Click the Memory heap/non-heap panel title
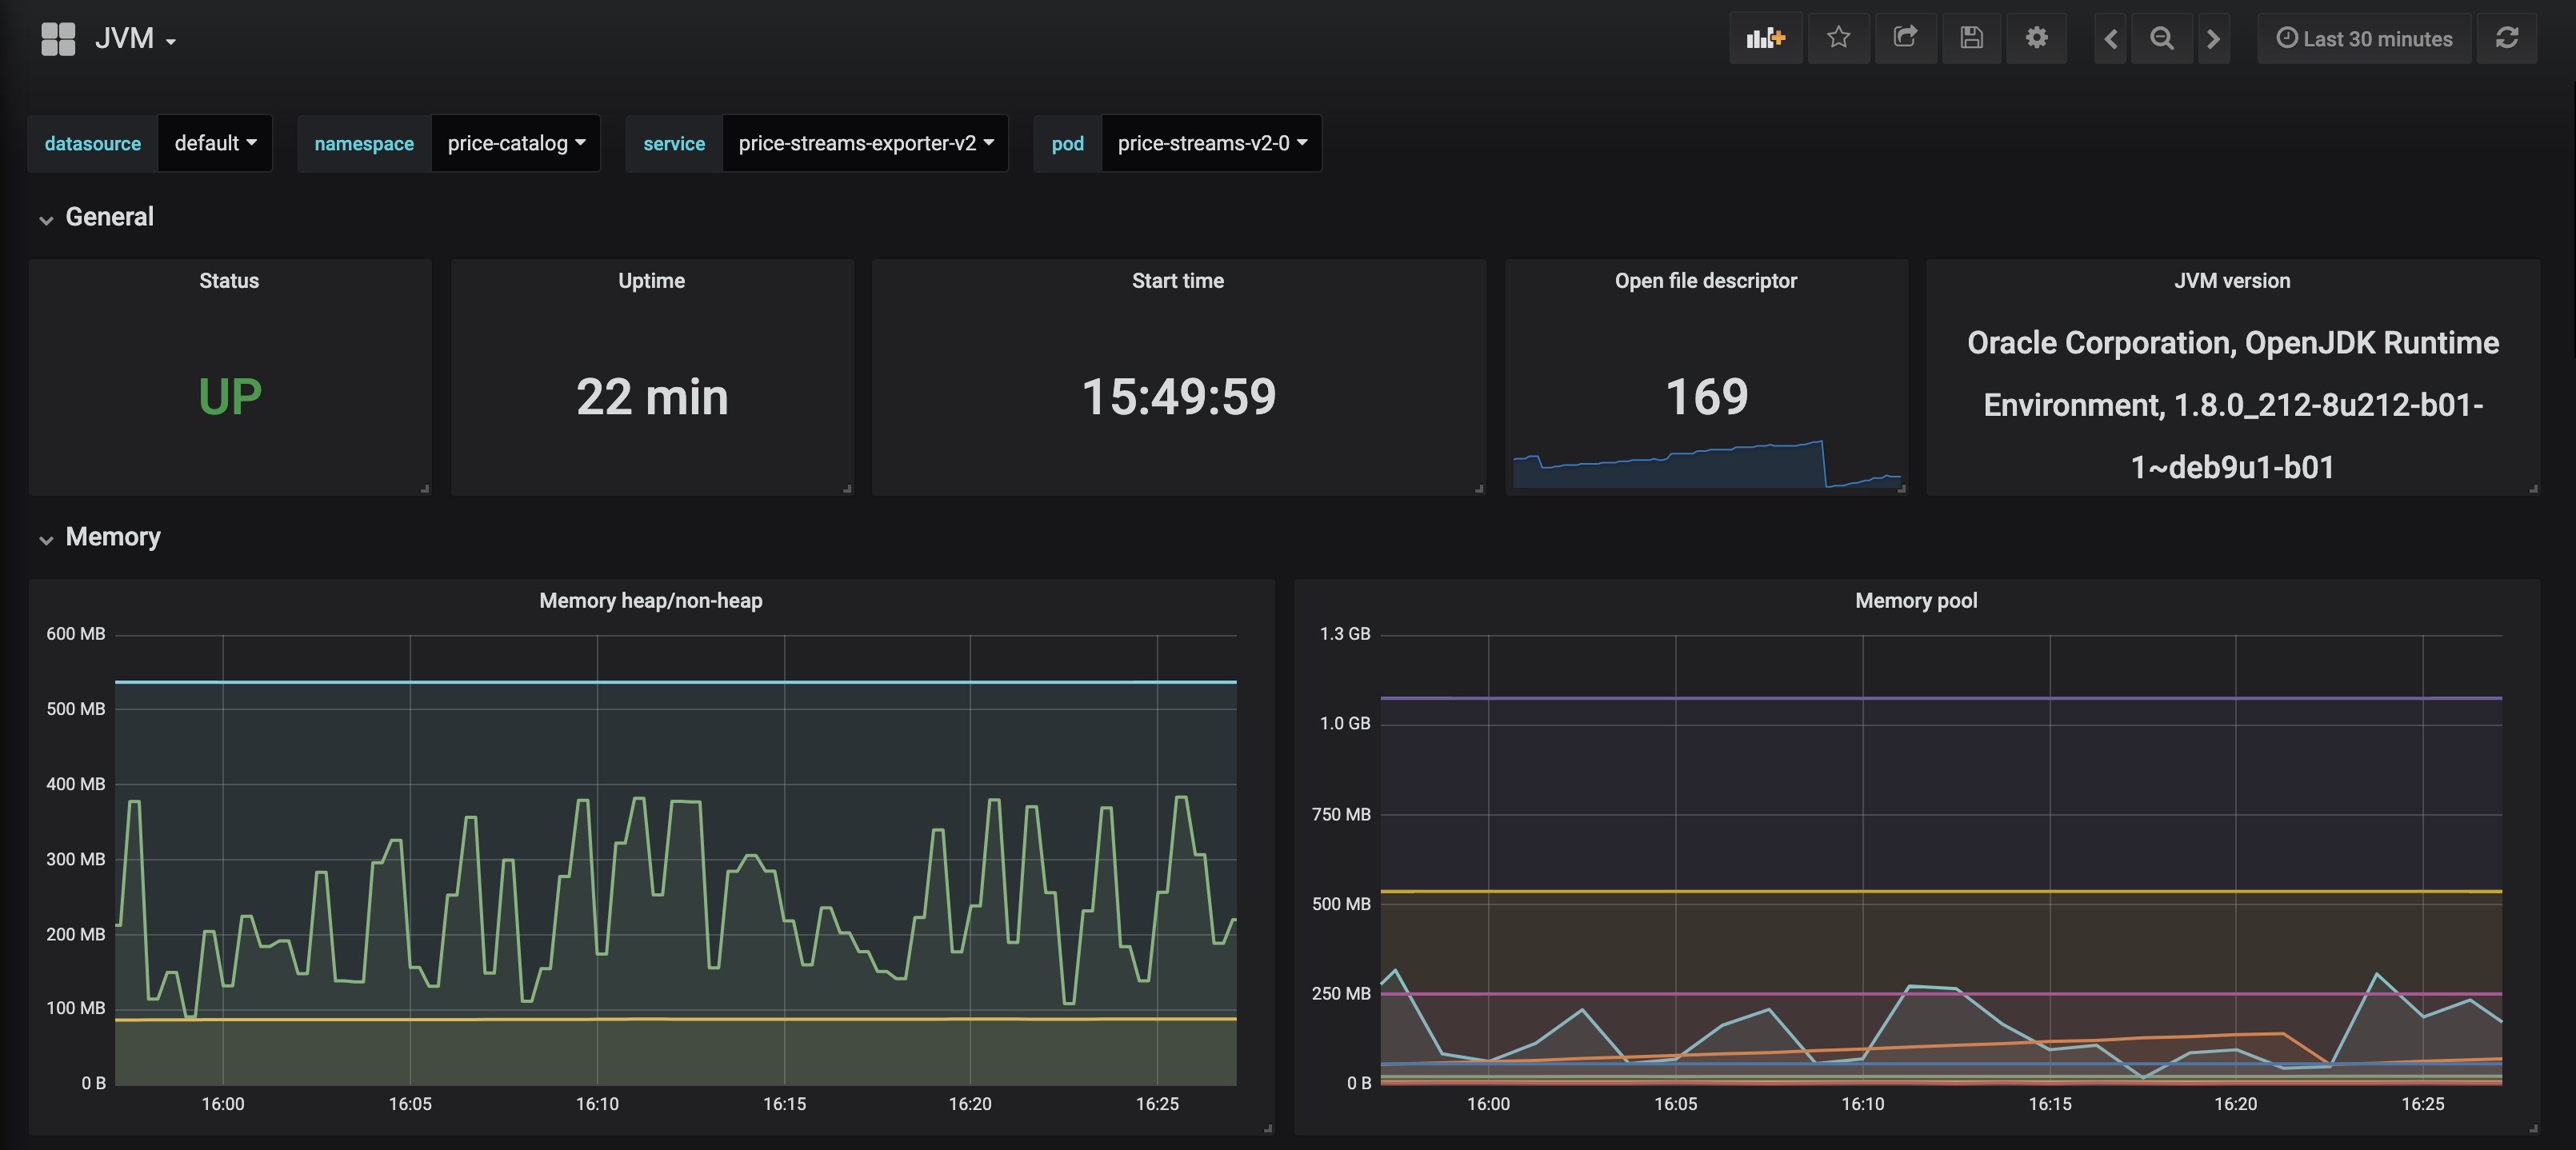This screenshot has height=1150, width=2576. coord(650,600)
